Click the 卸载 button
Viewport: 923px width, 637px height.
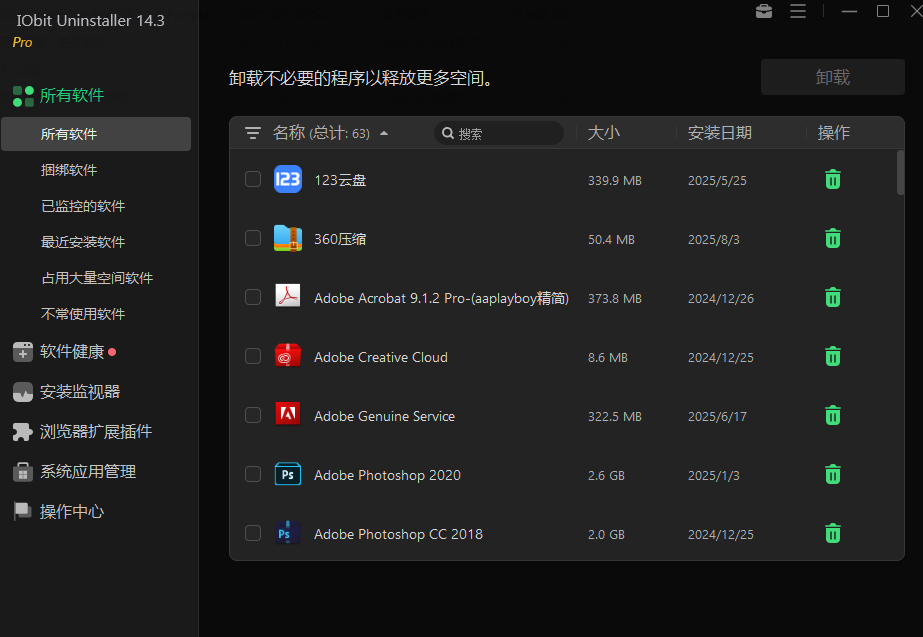(832, 77)
